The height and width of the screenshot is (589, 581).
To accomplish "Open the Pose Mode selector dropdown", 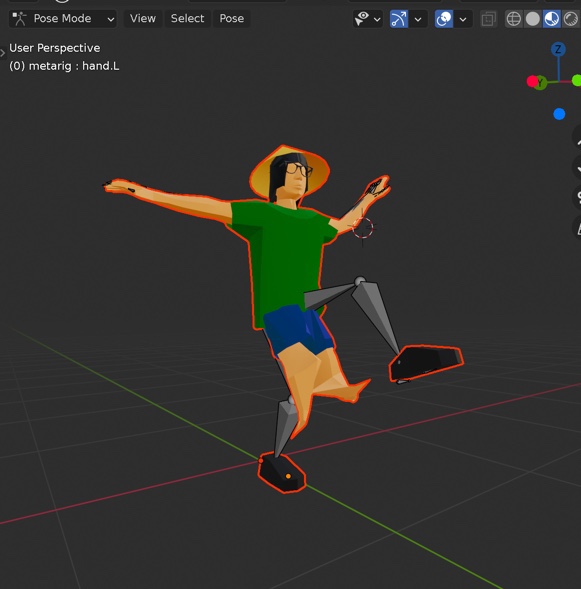I will tap(63, 18).
